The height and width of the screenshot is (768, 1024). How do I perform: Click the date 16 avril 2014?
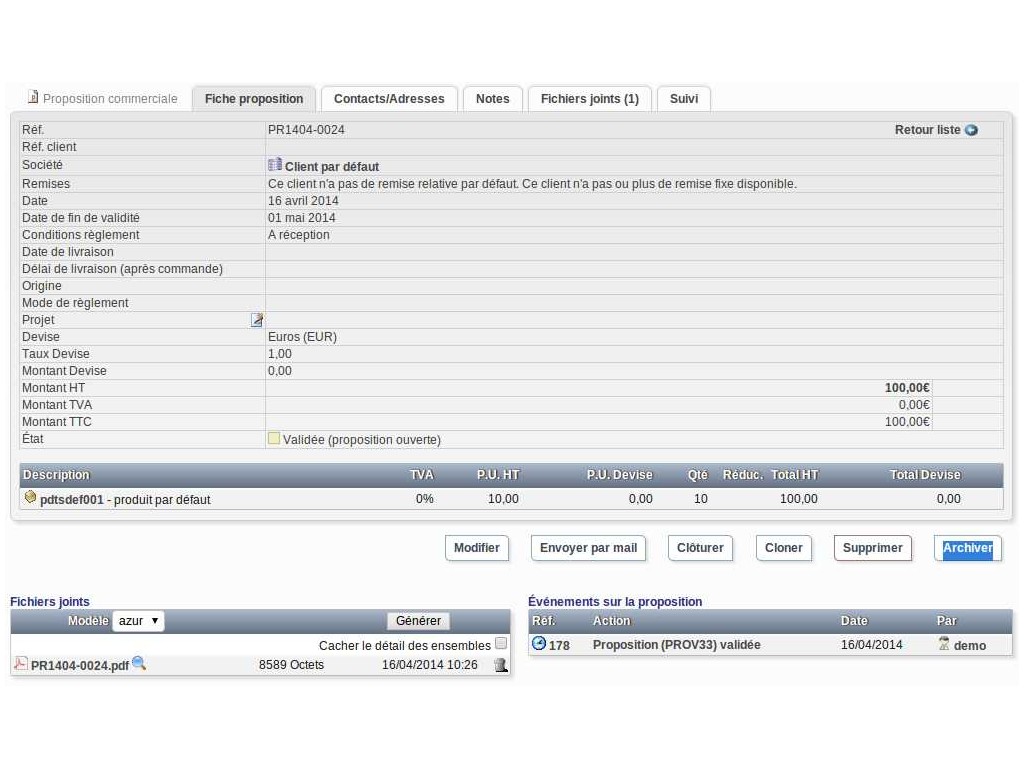click(303, 200)
